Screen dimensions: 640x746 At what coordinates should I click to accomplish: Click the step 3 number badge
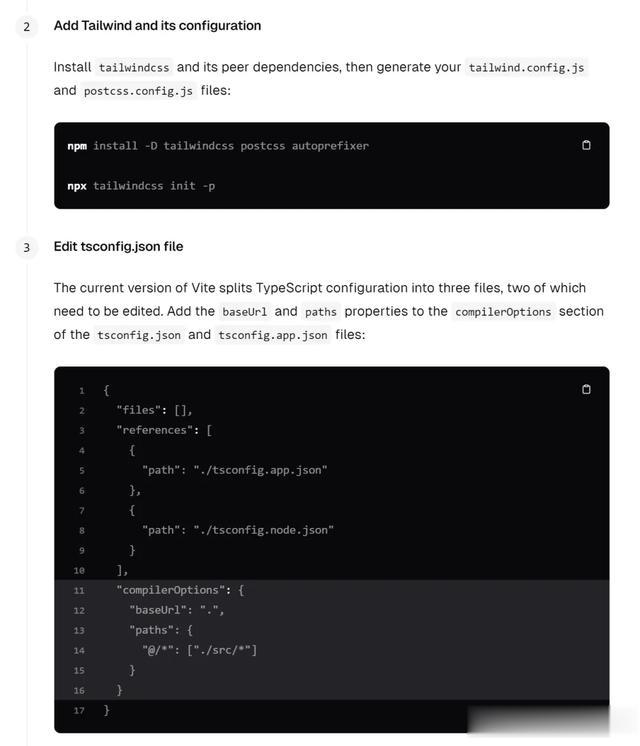(x=27, y=247)
